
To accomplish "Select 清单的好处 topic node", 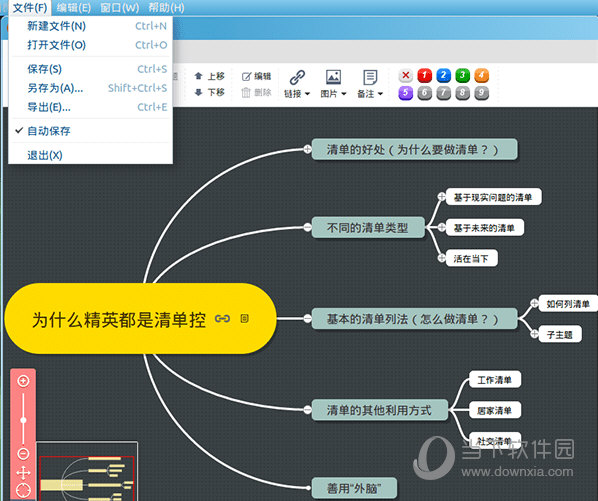I will pos(415,149).
